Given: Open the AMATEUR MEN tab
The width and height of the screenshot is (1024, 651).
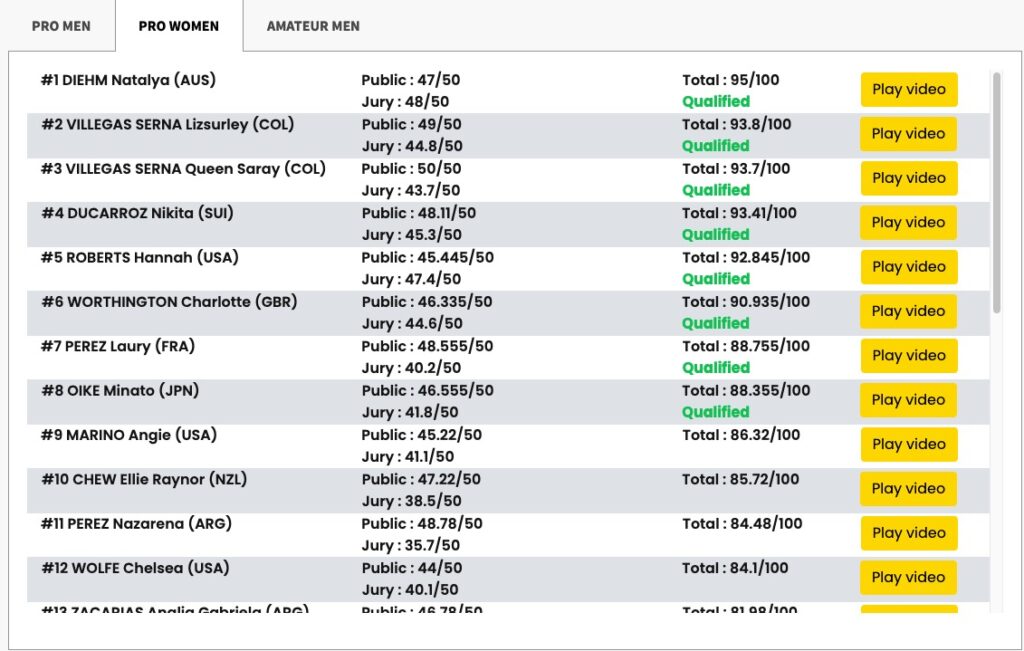Looking at the screenshot, I should click(x=313, y=26).
